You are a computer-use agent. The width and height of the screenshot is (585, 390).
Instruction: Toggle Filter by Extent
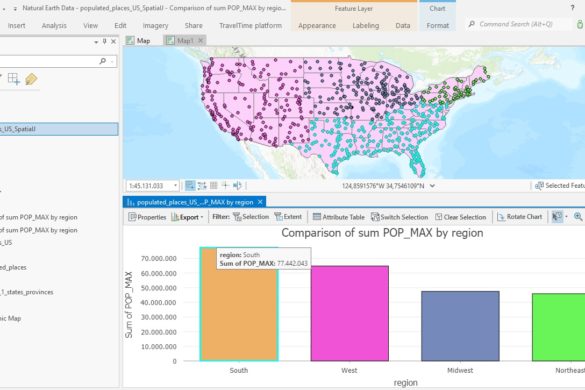(x=288, y=217)
